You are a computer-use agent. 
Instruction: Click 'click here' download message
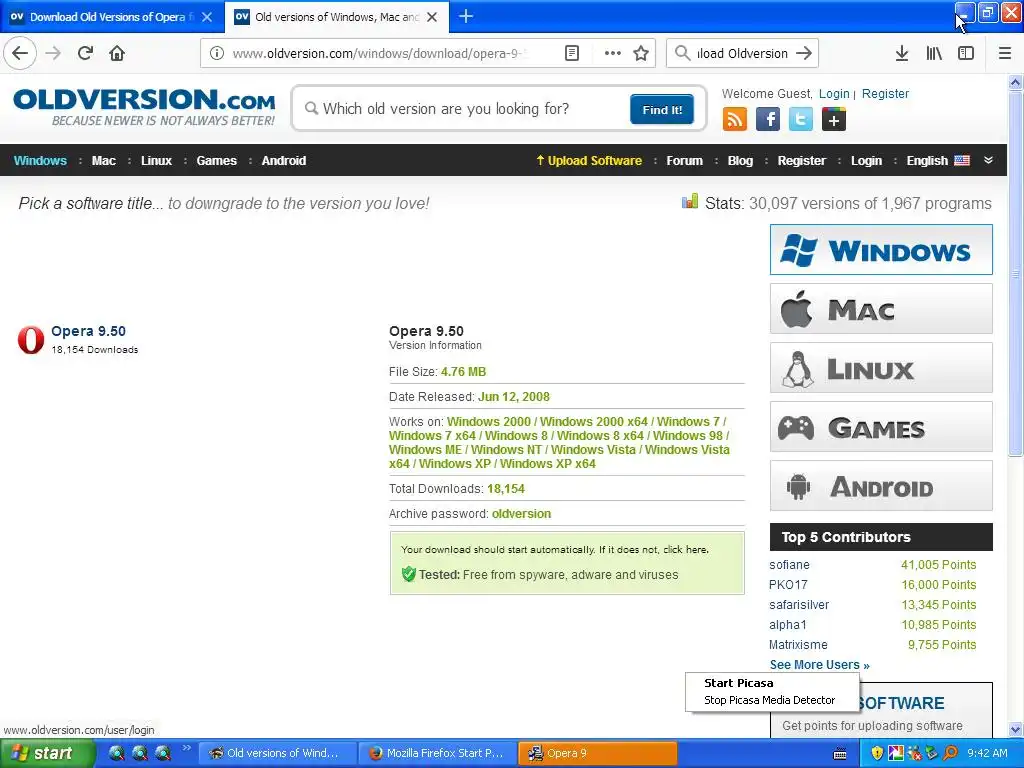[685, 549]
